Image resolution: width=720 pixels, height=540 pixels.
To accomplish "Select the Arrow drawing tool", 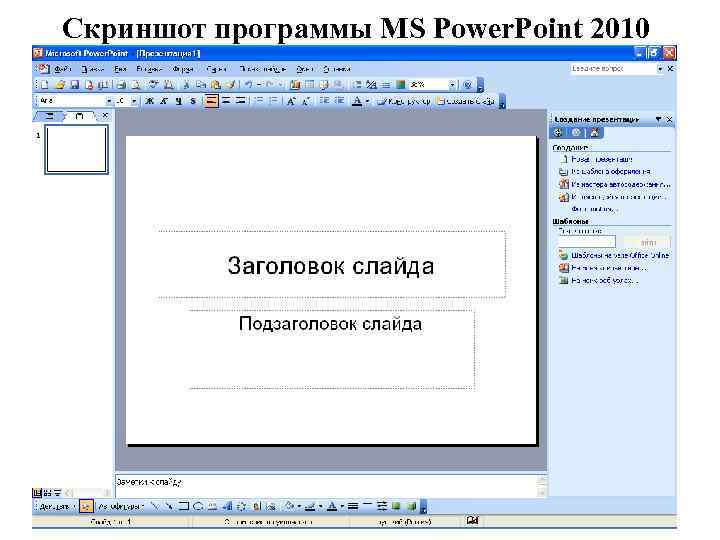I will tap(169, 506).
